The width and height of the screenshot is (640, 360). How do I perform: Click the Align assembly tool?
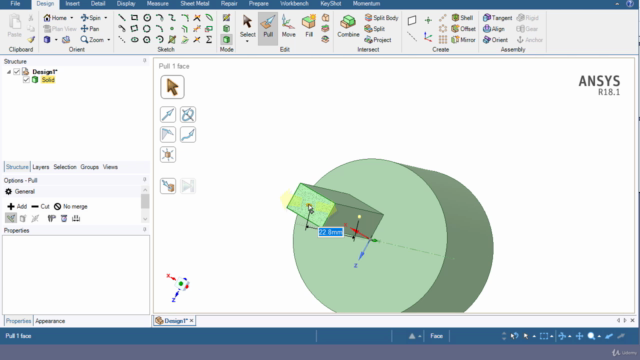[494, 29]
